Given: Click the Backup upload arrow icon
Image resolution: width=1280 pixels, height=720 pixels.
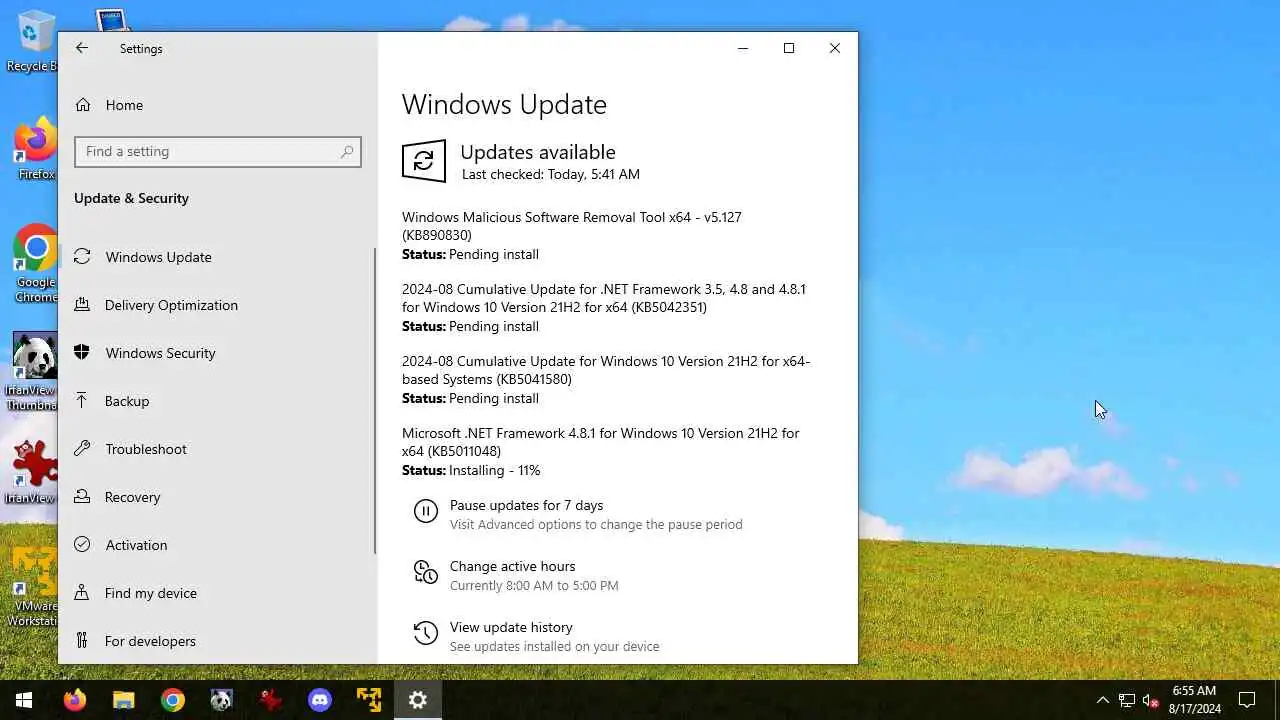Looking at the screenshot, I should [x=83, y=401].
